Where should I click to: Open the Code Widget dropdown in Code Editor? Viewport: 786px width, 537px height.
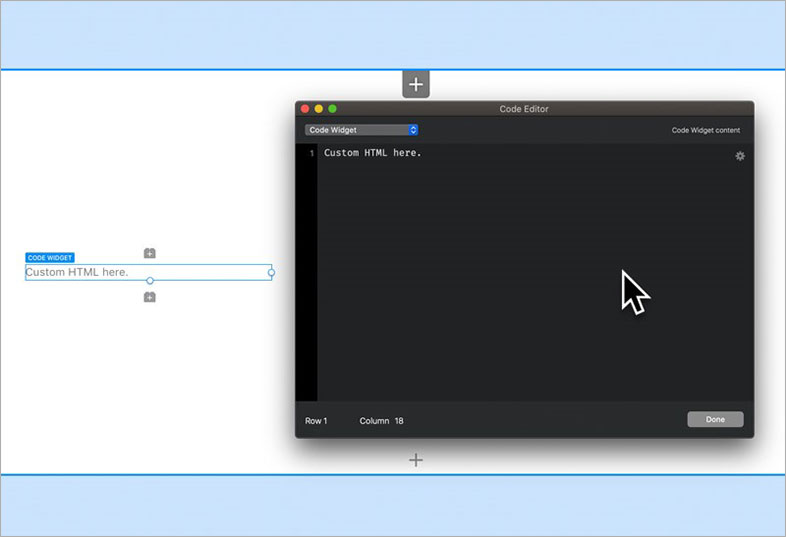pos(361,130)
